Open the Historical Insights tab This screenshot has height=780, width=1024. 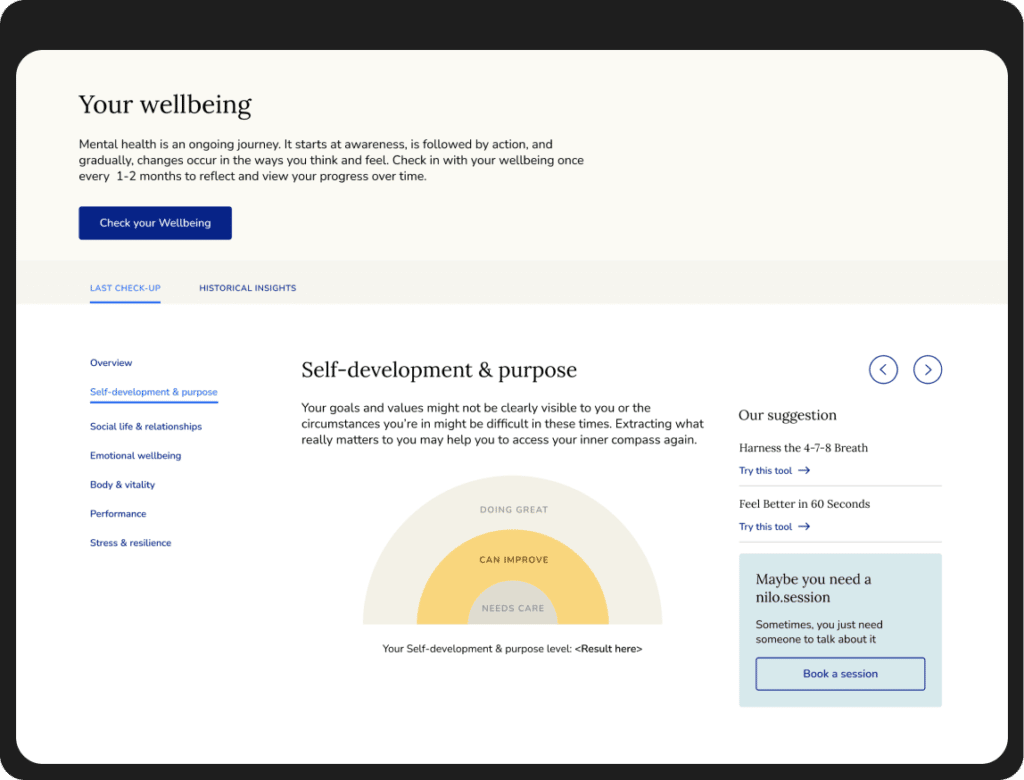click(x=248, y=288)
